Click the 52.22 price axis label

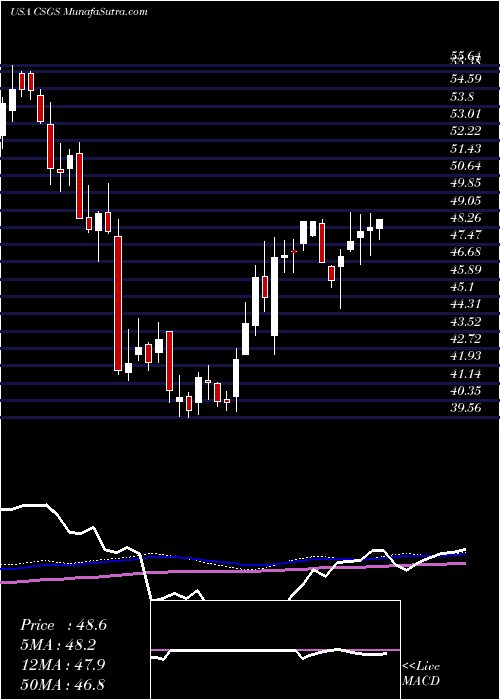click(466, 131)
